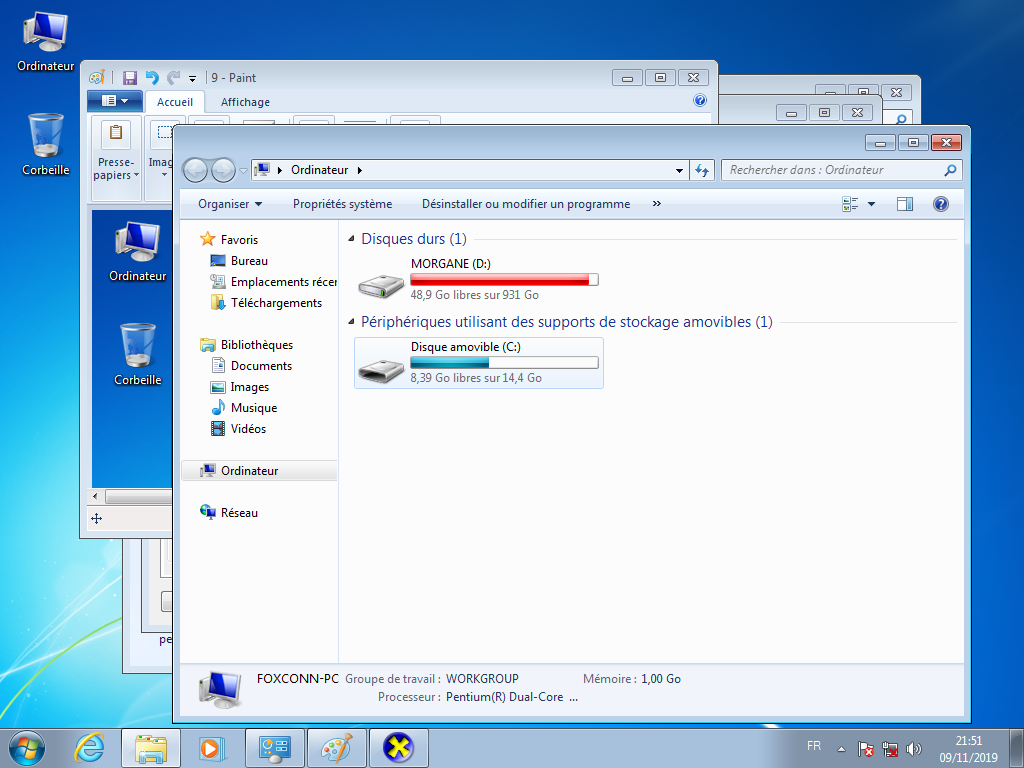Open Internet Explorer from the taskbar
Viewport: 1024px width, 768px height.
coord(89,747)
